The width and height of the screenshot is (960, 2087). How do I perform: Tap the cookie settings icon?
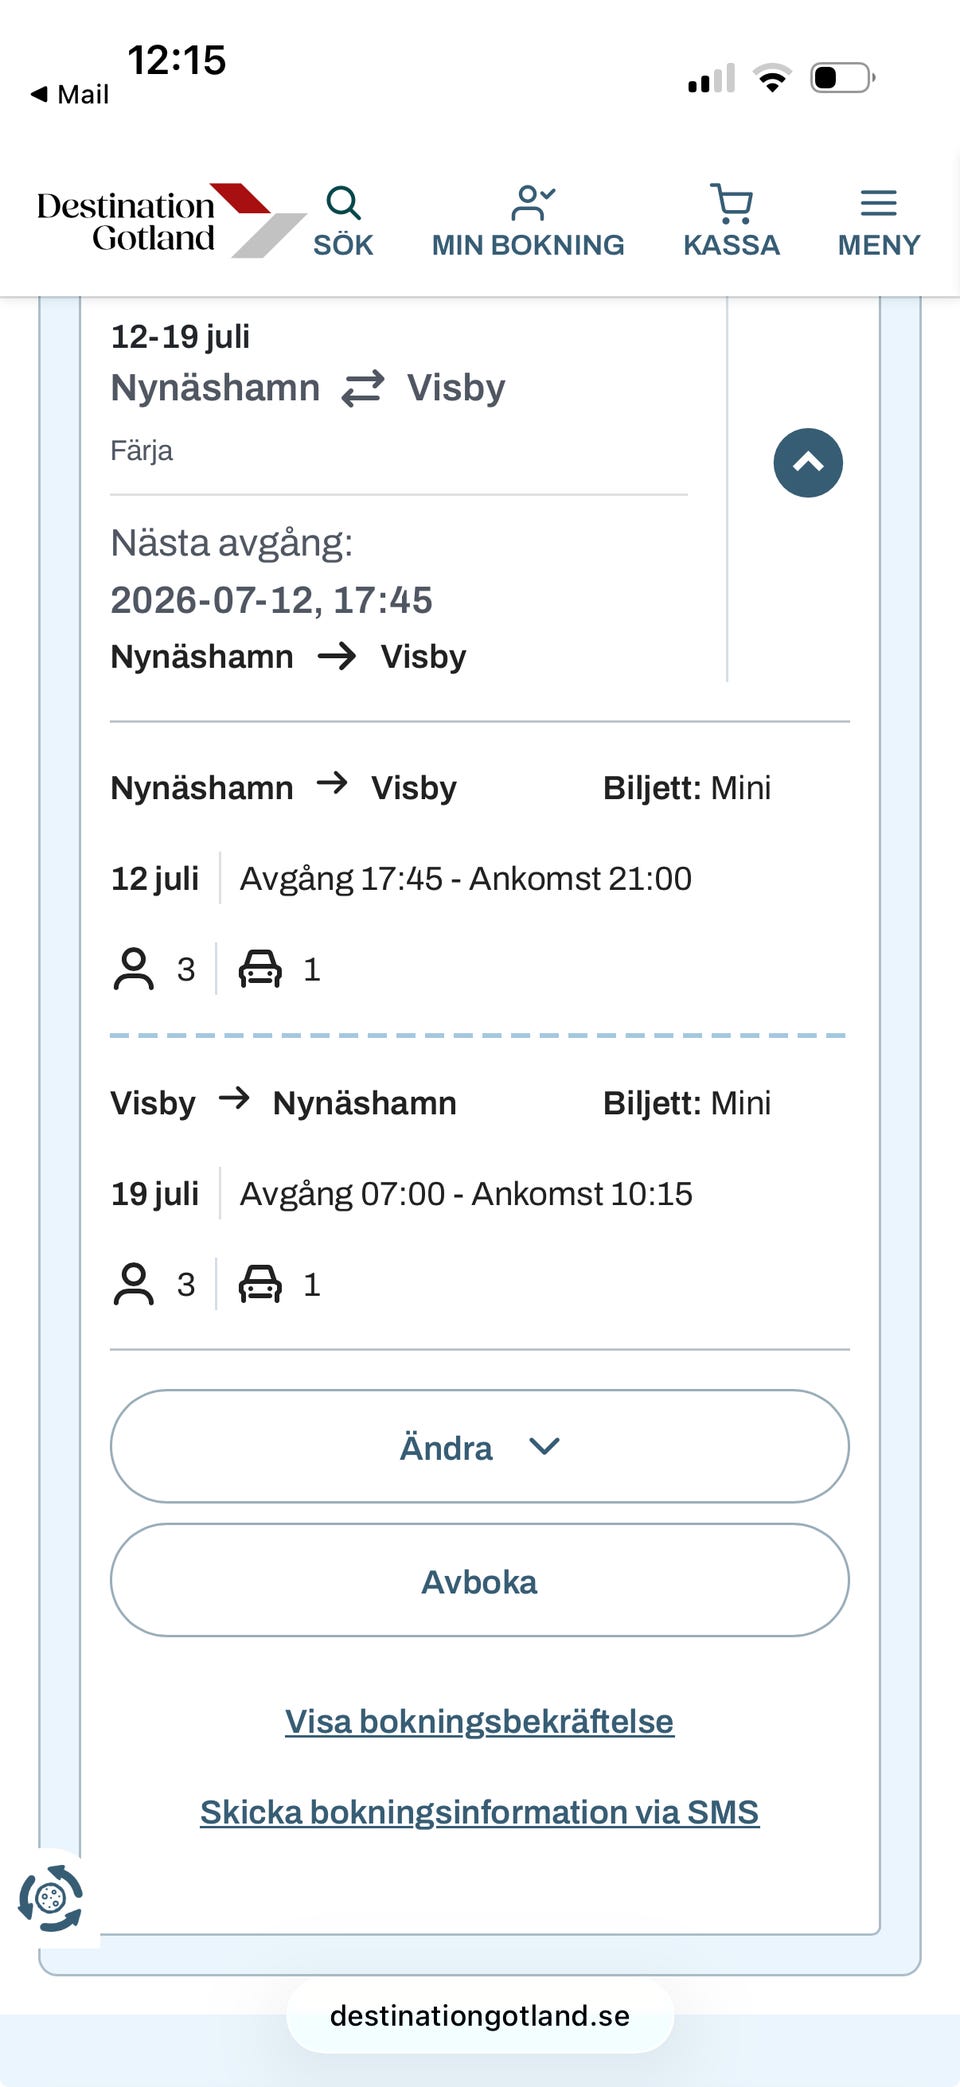coord(51,1897)
